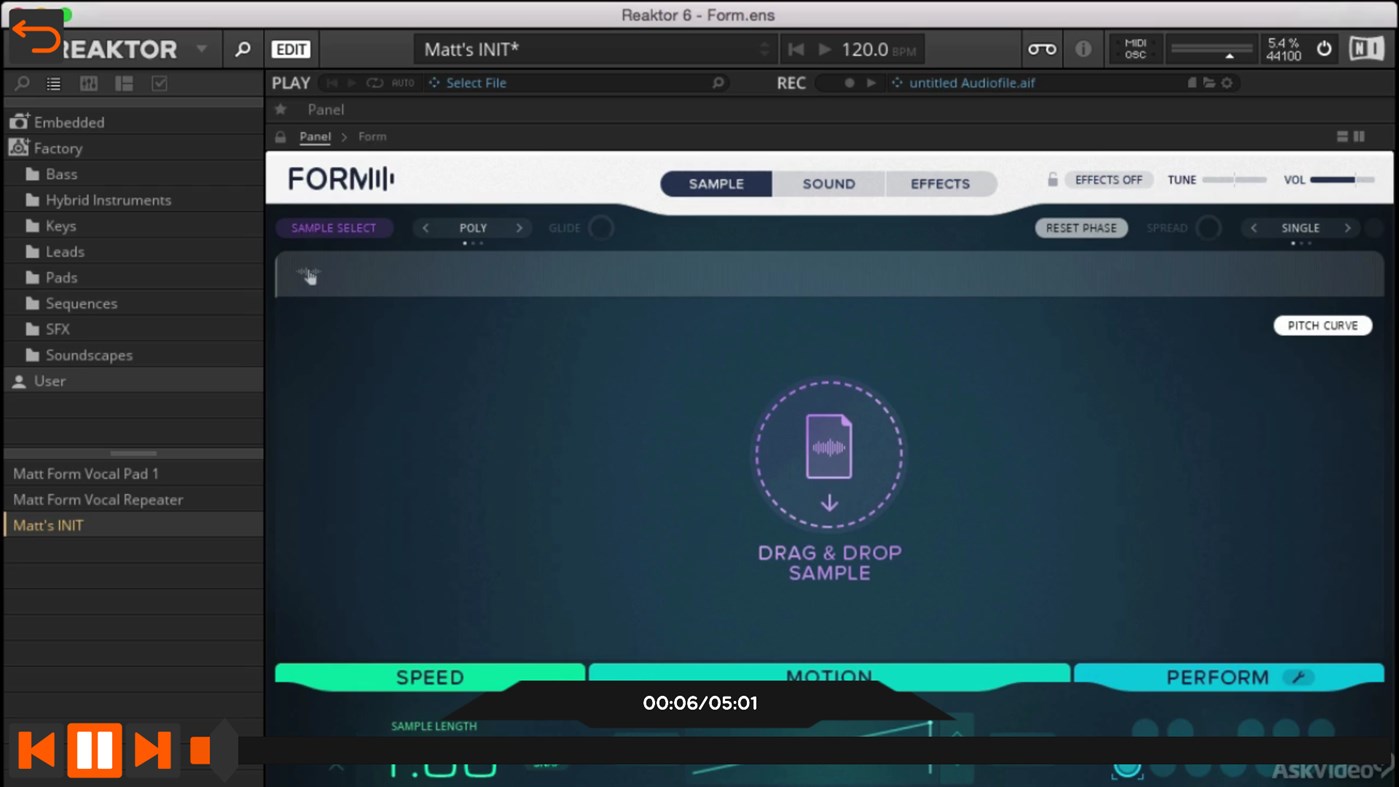This screenshot has width=1399, height=787.
Task: Toggle the effects lock icon
Action: pyautogui.click(x=1052, y=180)
